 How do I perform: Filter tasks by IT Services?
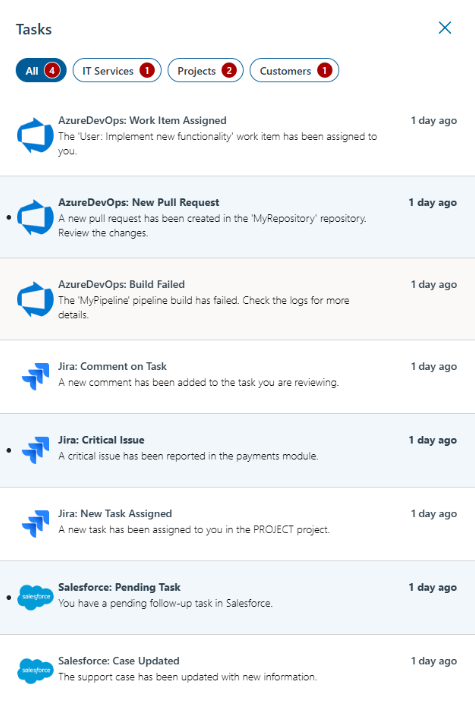pos(117,71)
